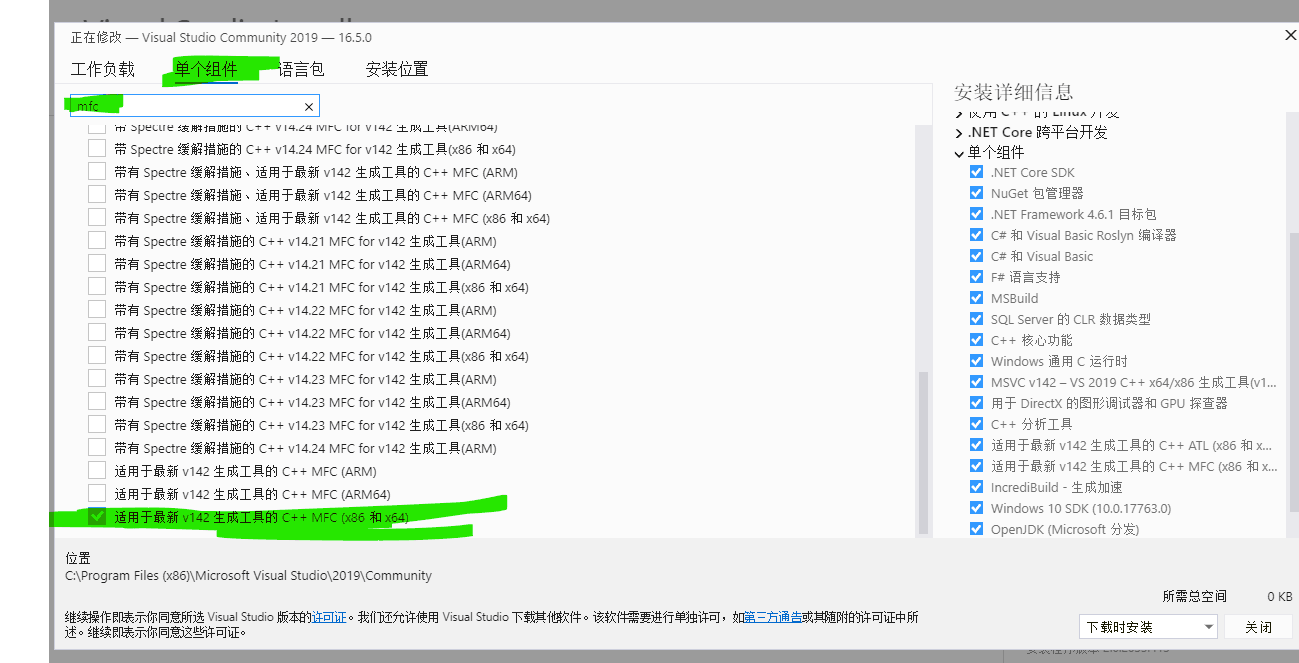The height and width of the screenshot is (663, 1299).
Task: Uncheck .NET Framework 4.6.1 目标包
Action: tap(976, 214)
